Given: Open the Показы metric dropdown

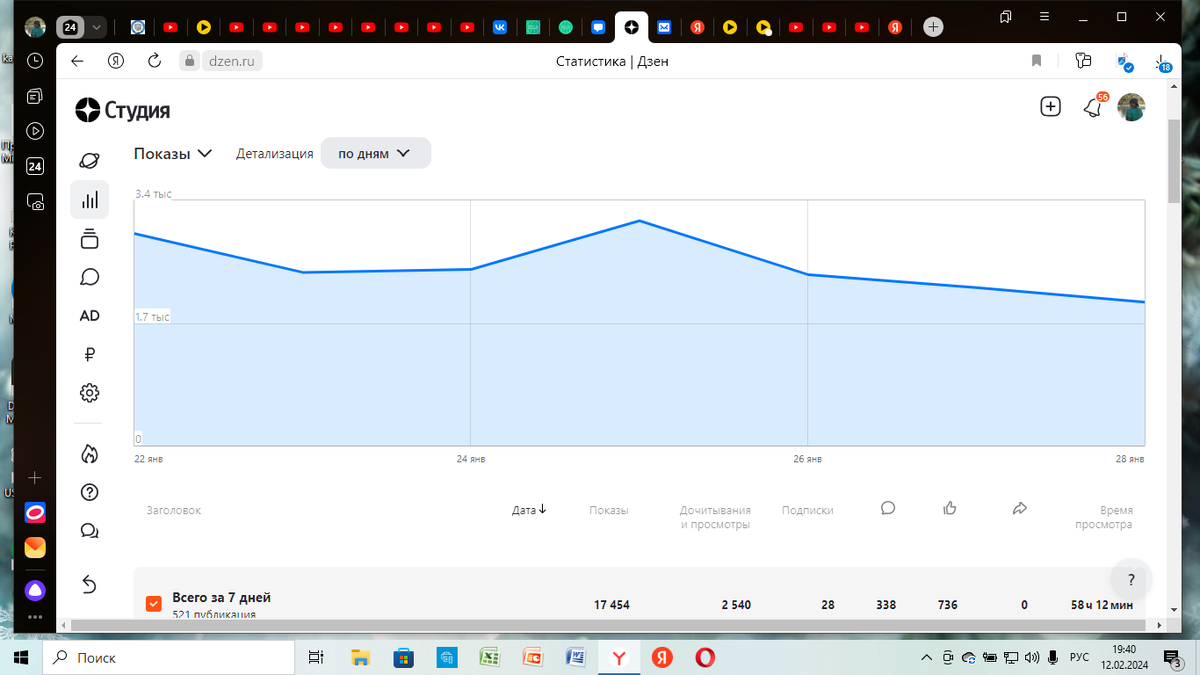Looking at the screenshot, I should pyautogui.click(x=173, y=153).
